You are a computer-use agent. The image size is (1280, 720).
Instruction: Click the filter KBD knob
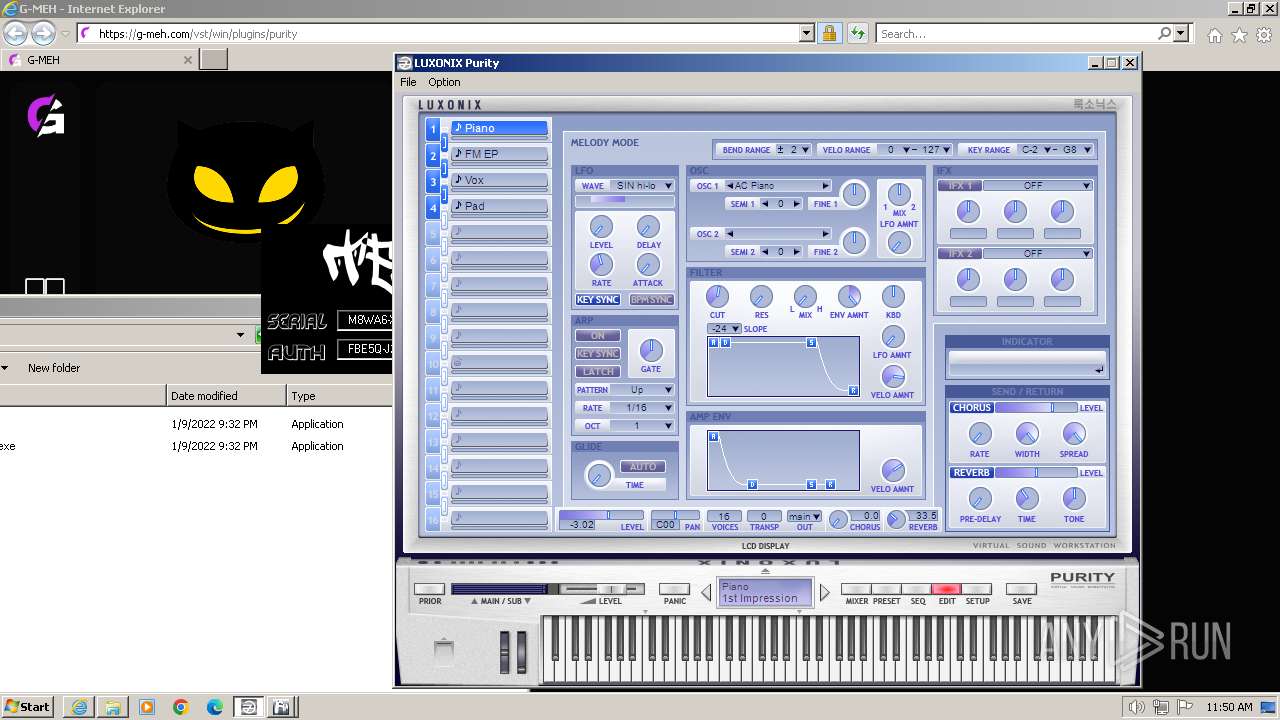(x=893, y=296)
